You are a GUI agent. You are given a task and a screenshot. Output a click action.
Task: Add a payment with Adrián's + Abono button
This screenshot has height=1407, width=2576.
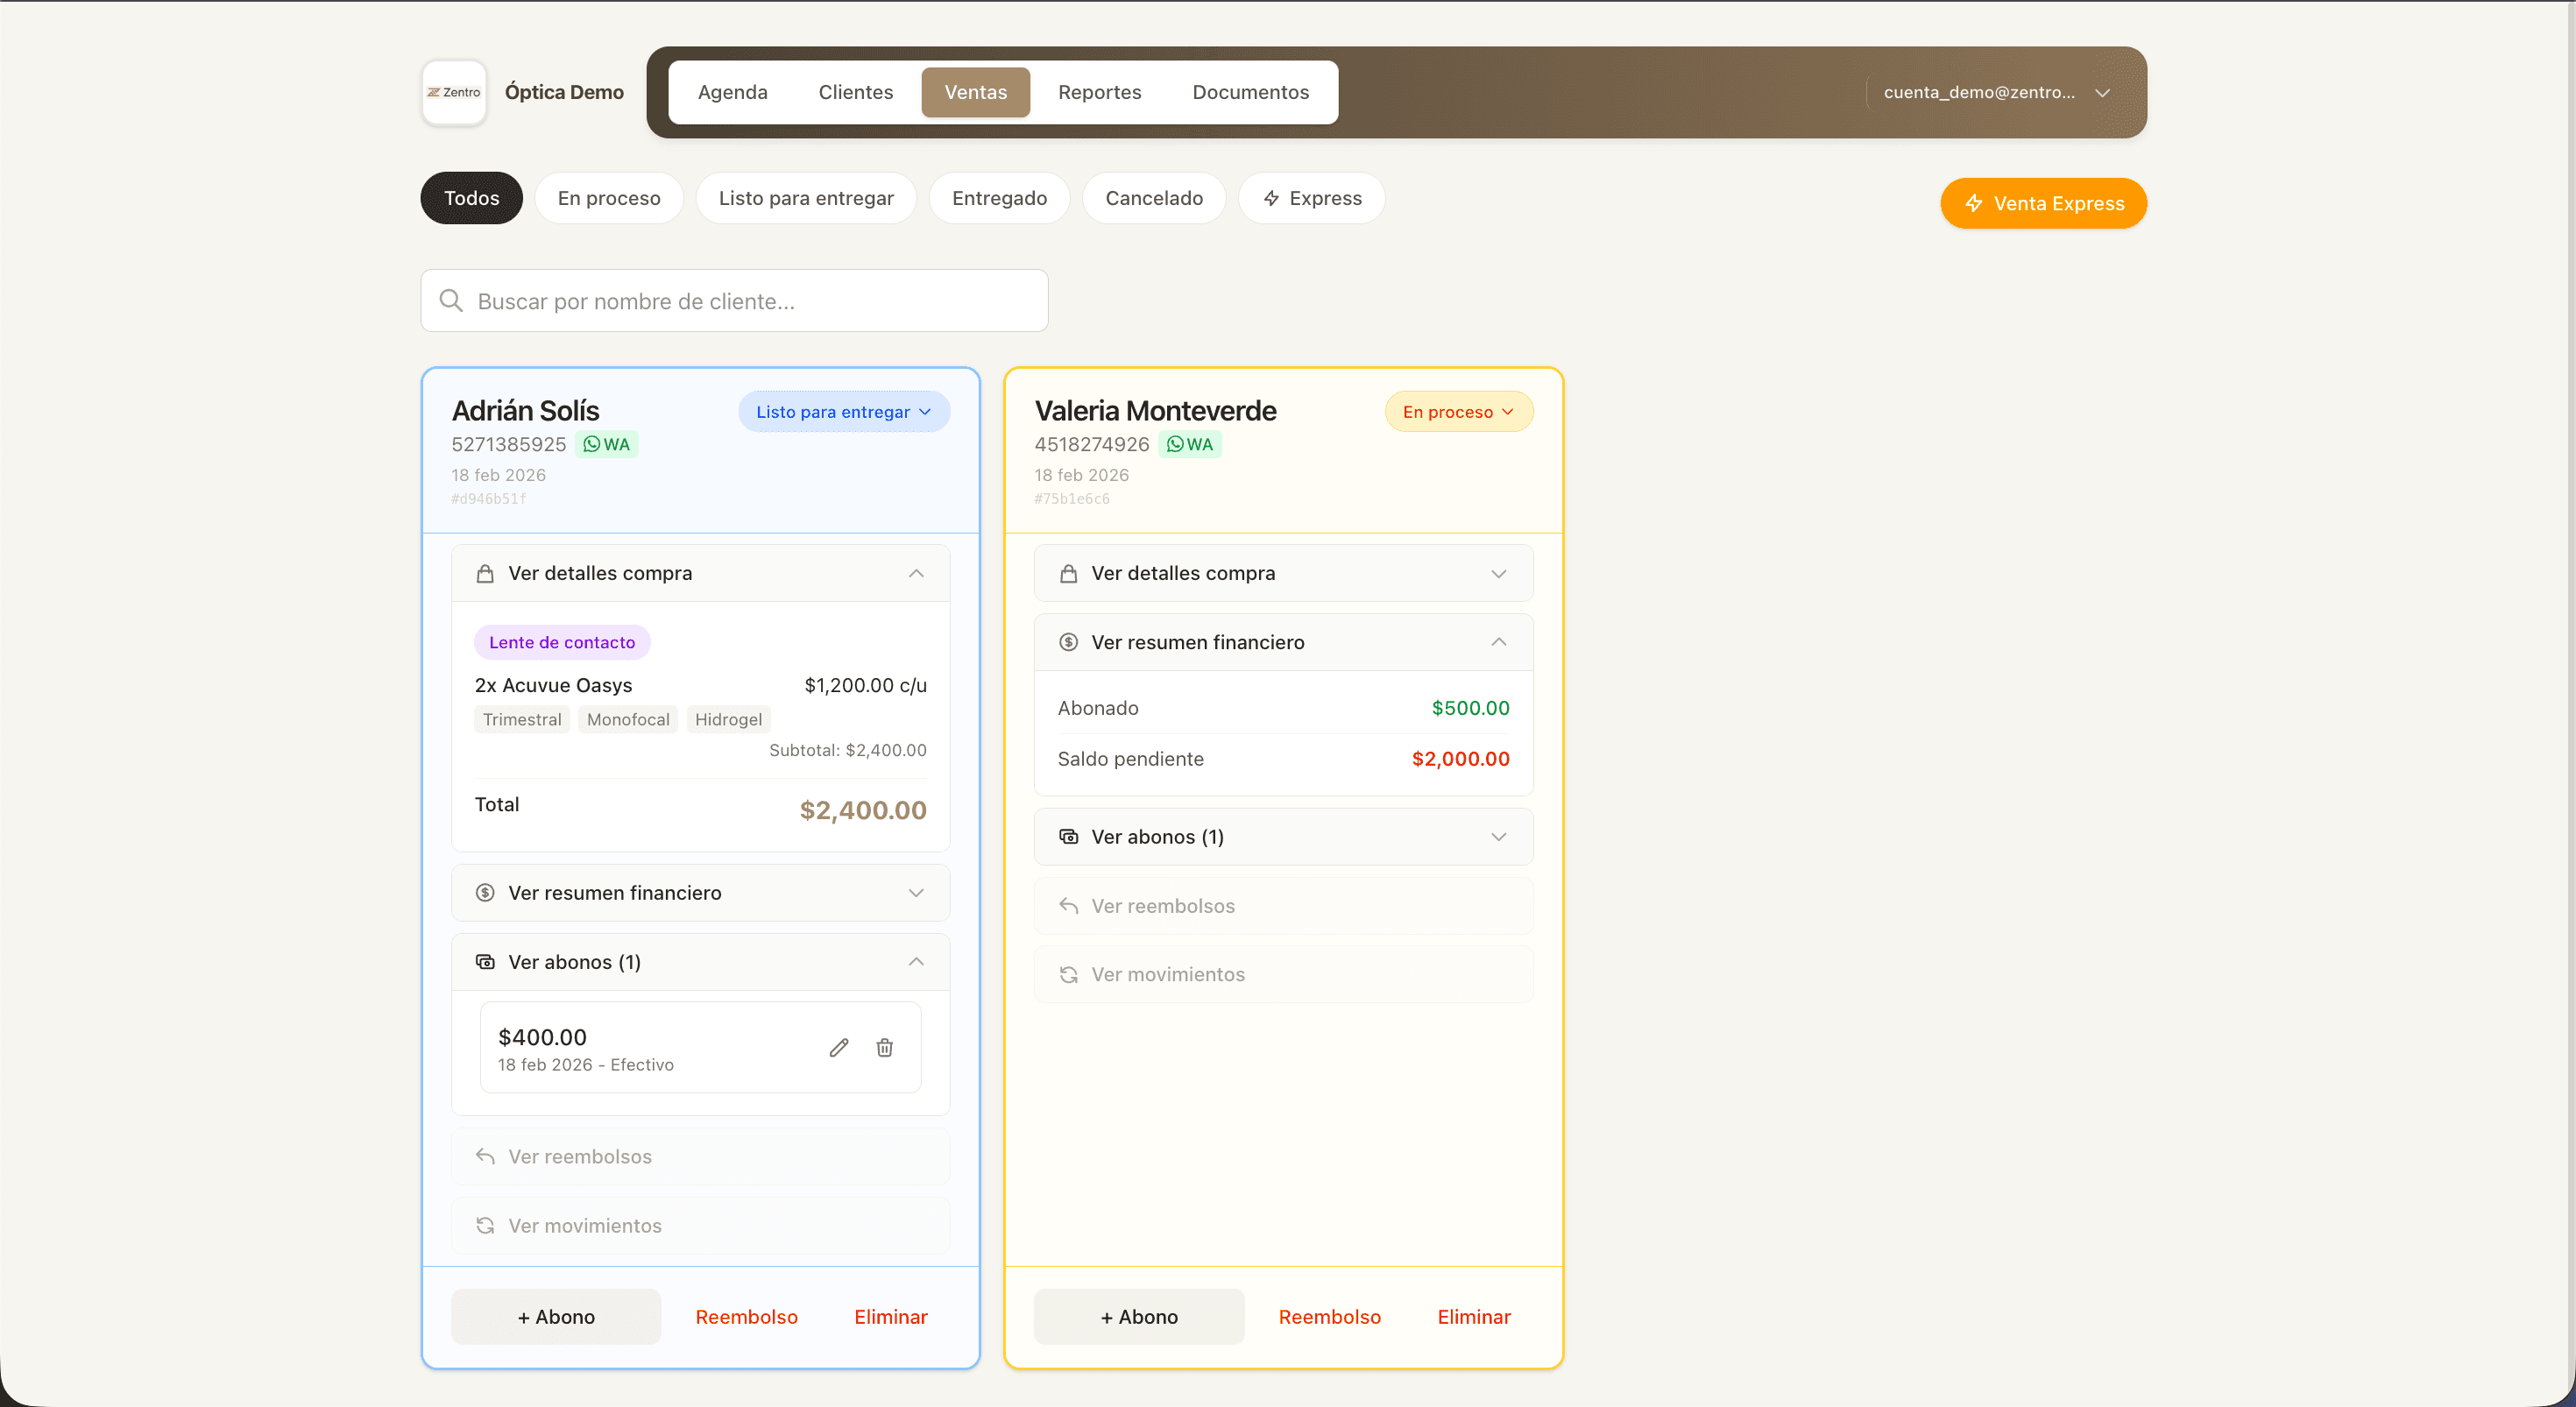click(x=556, y=1316)
